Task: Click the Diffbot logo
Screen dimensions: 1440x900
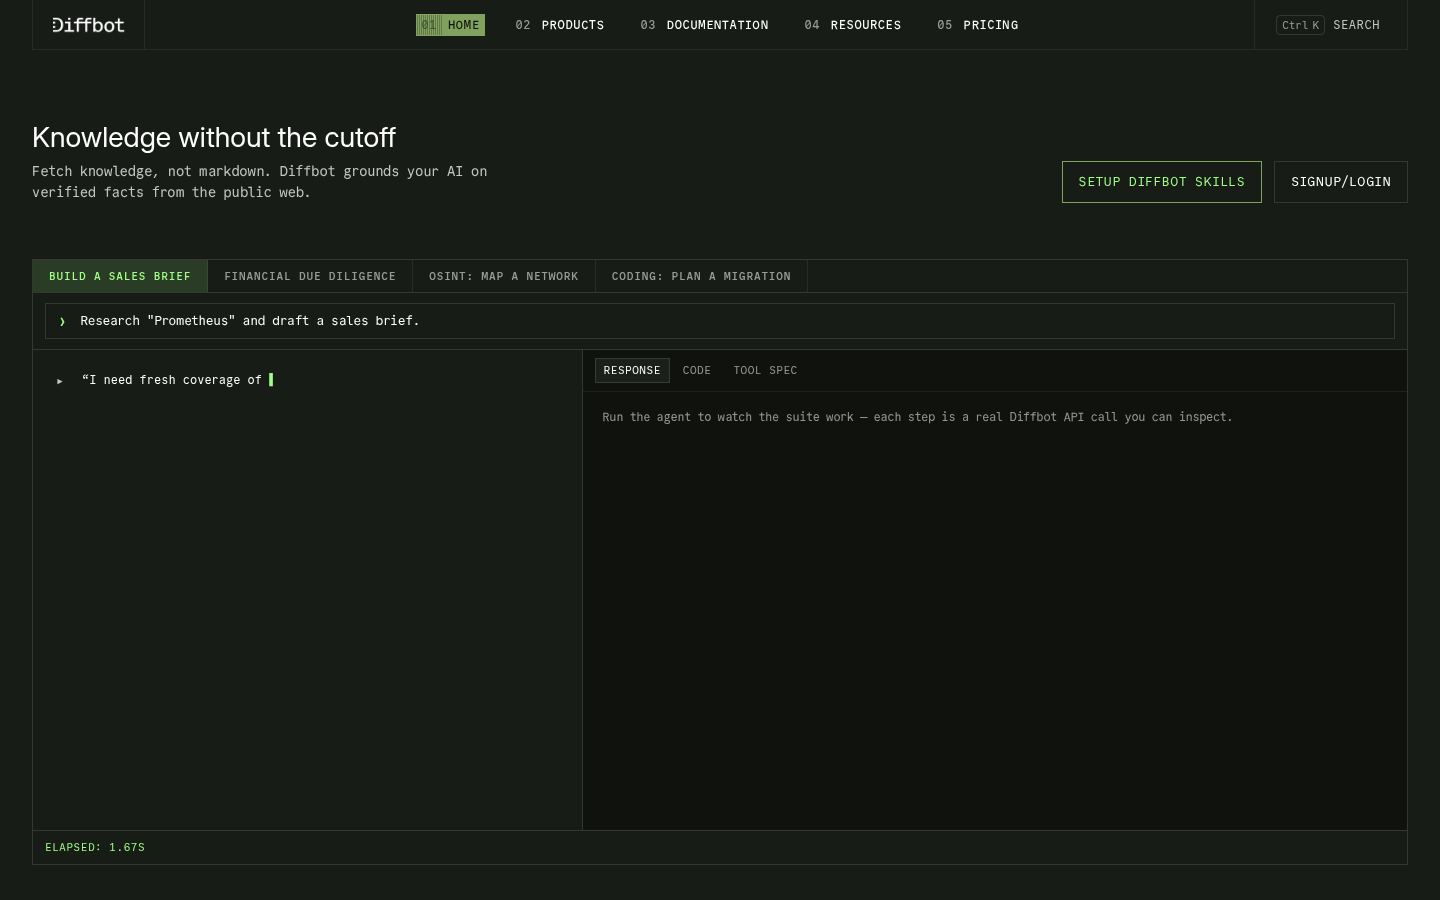Action: pyautogui.click(x=88, y=25)
